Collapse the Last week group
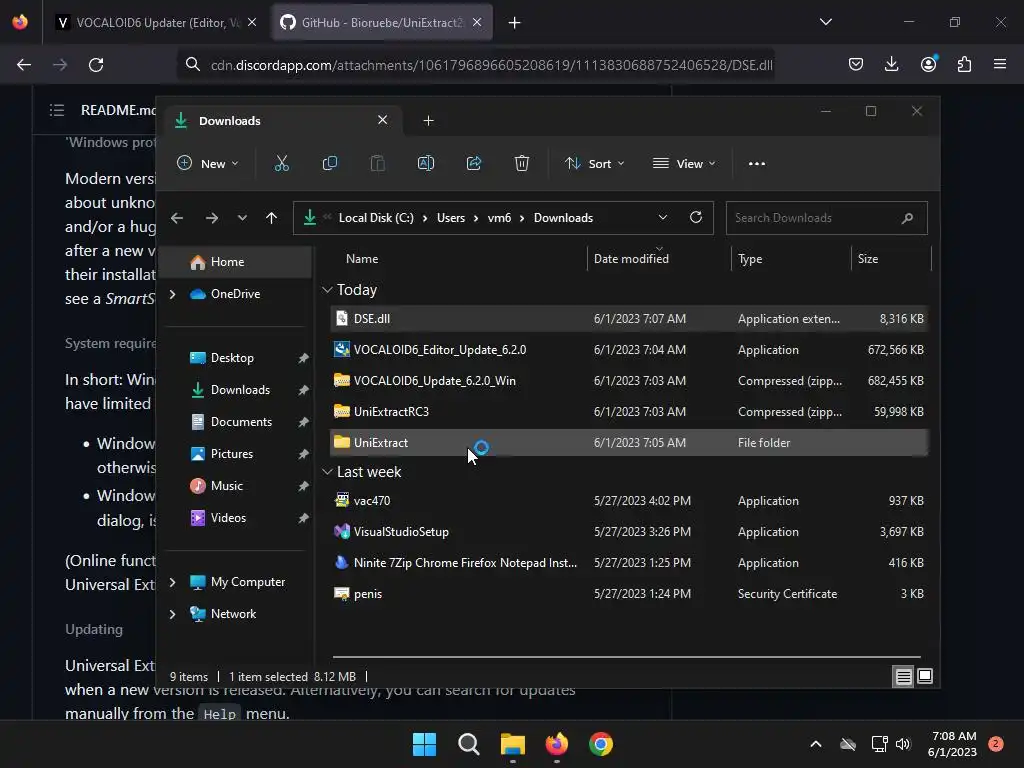 327,472
